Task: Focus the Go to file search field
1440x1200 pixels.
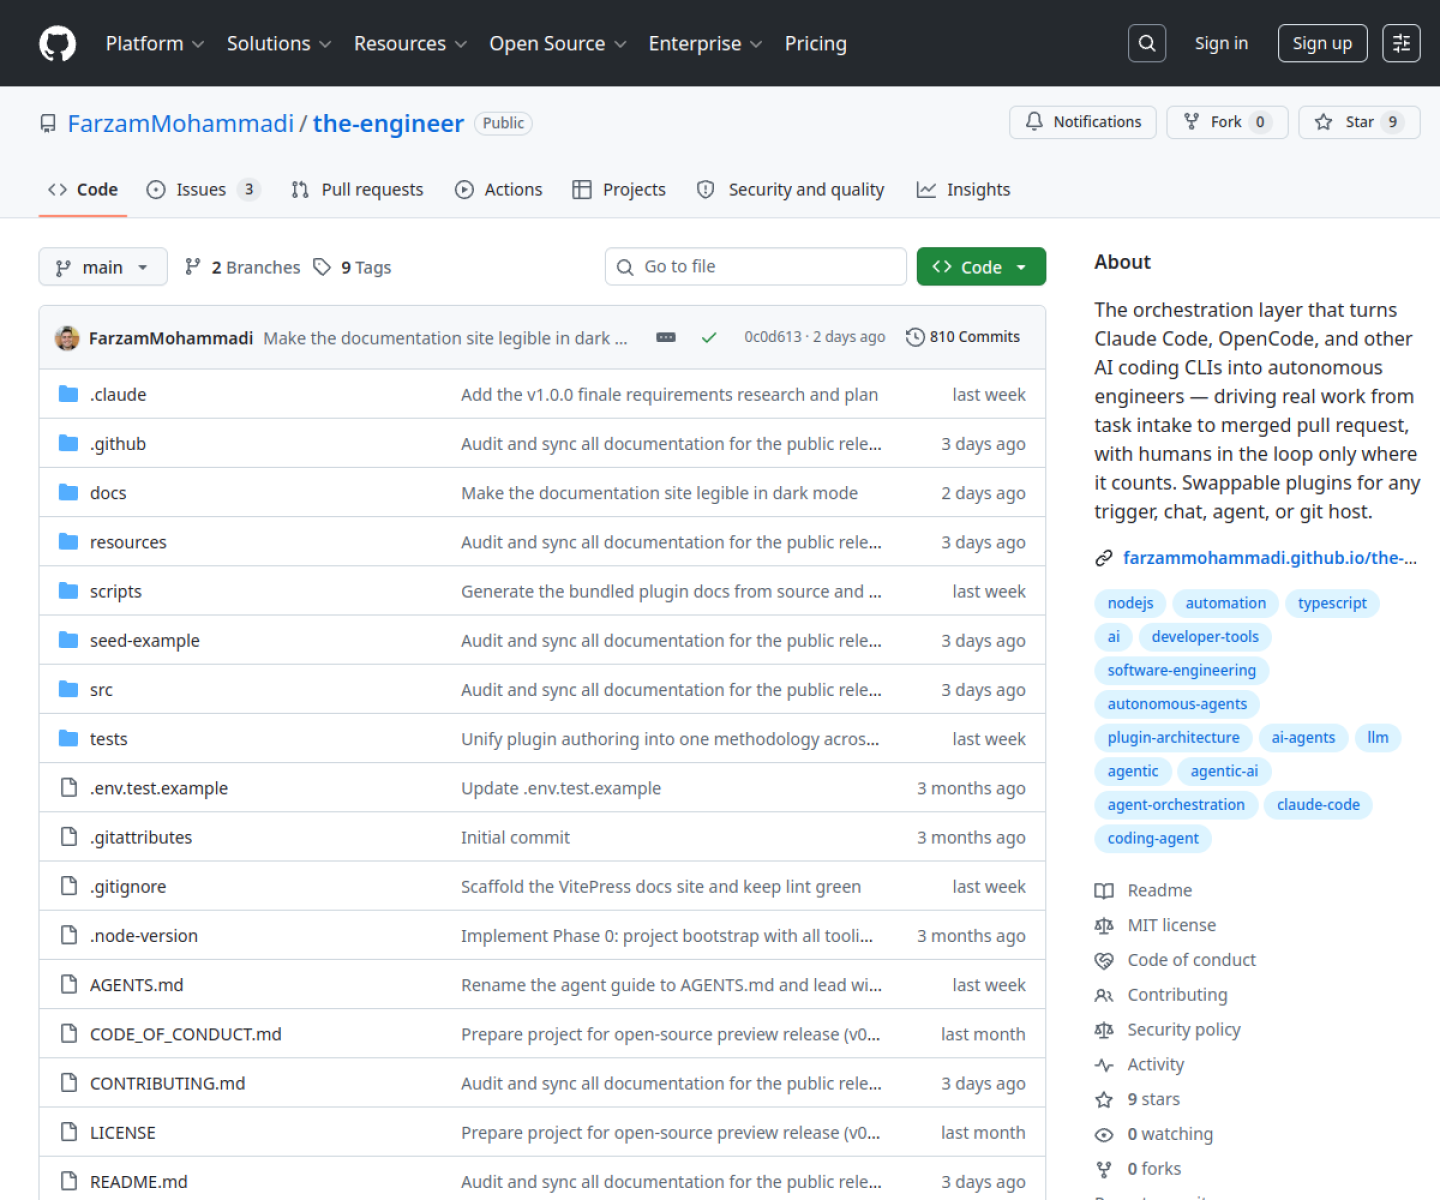Action: click(x=756, y=267)
